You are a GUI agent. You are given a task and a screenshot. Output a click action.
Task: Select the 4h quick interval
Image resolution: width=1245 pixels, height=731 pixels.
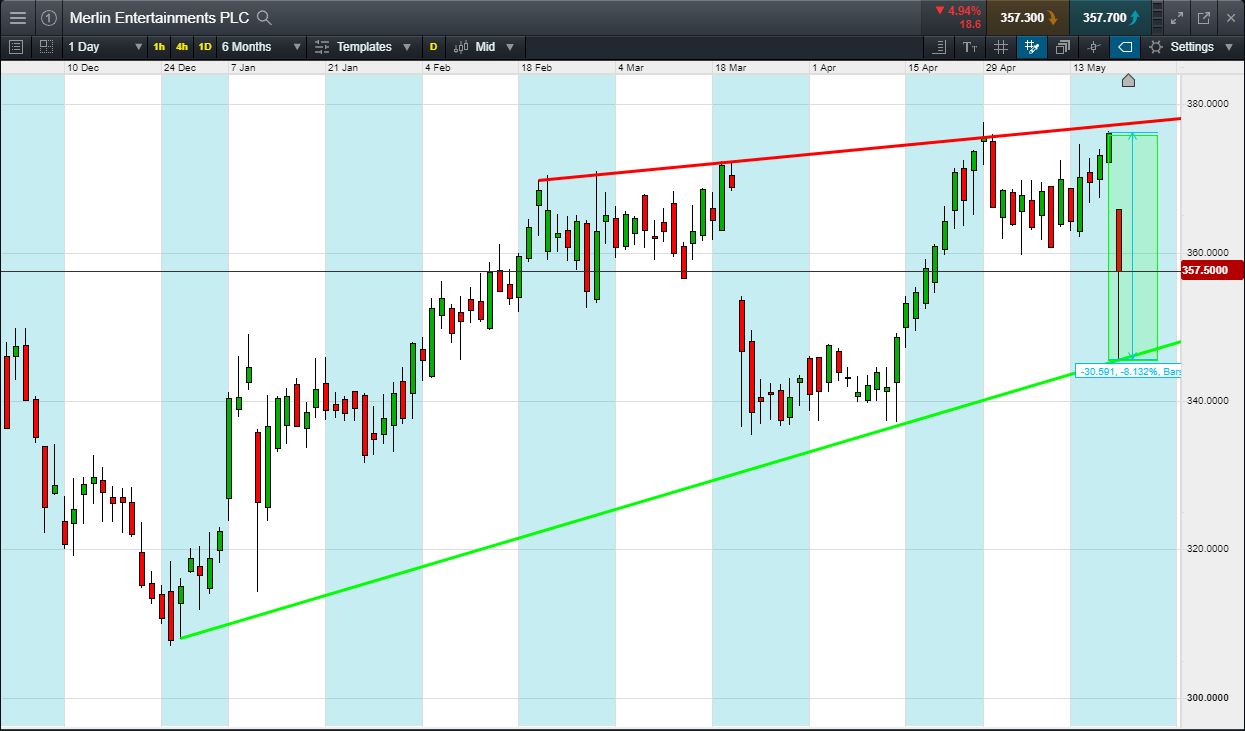coord(182,47)
